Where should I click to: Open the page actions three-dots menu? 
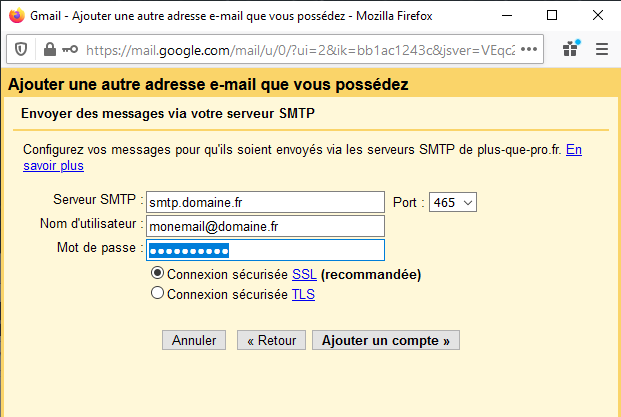click(529, 50)
